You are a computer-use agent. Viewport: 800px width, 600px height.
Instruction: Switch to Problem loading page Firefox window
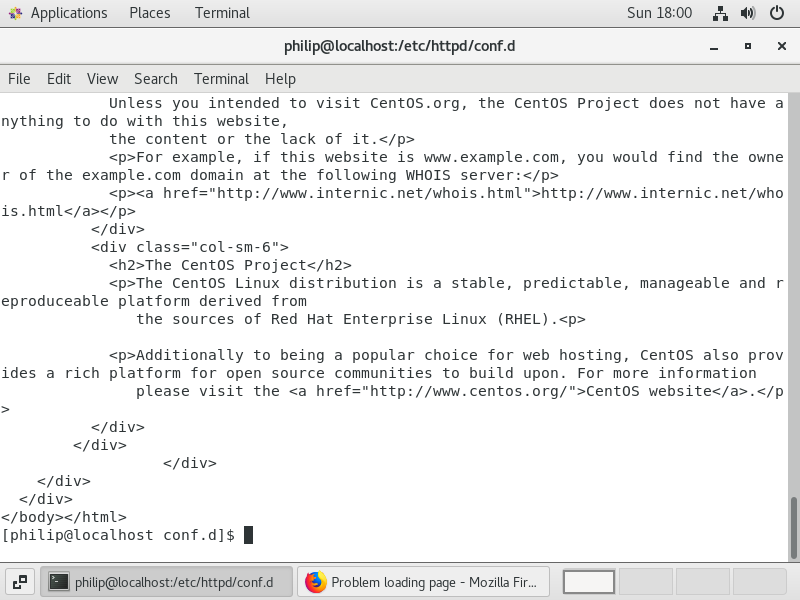pyautogui.click(x=423, y=582)
